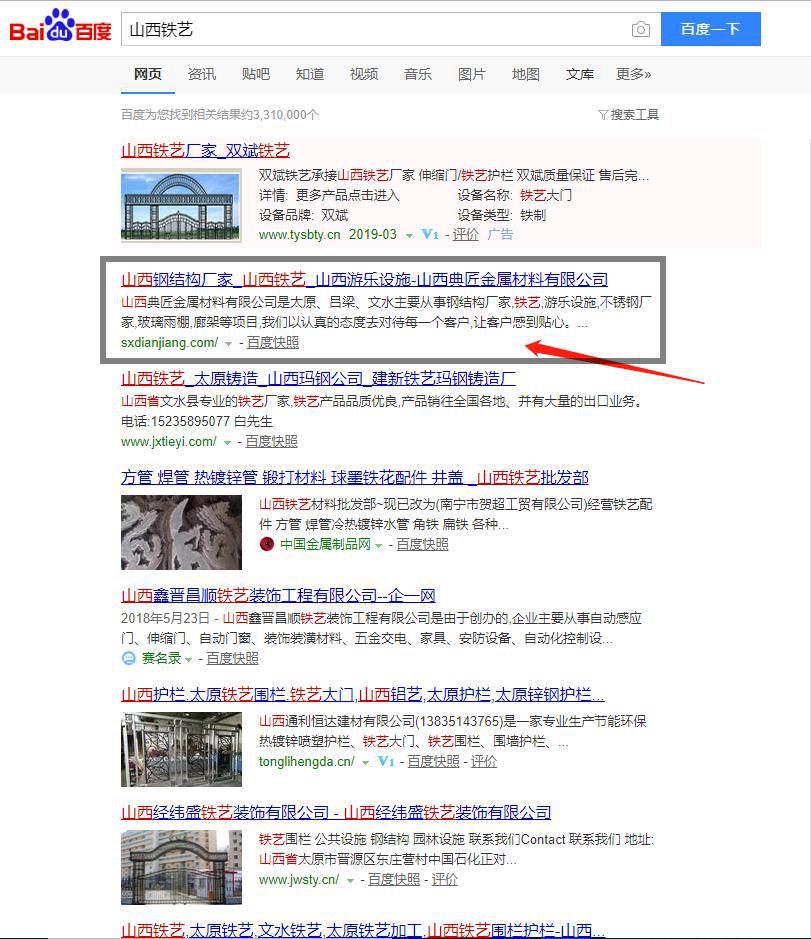Open result 山西铁艺厂家_双斌铁艺
The height and width of the screenshot is (939, 811).
[205, 150]
